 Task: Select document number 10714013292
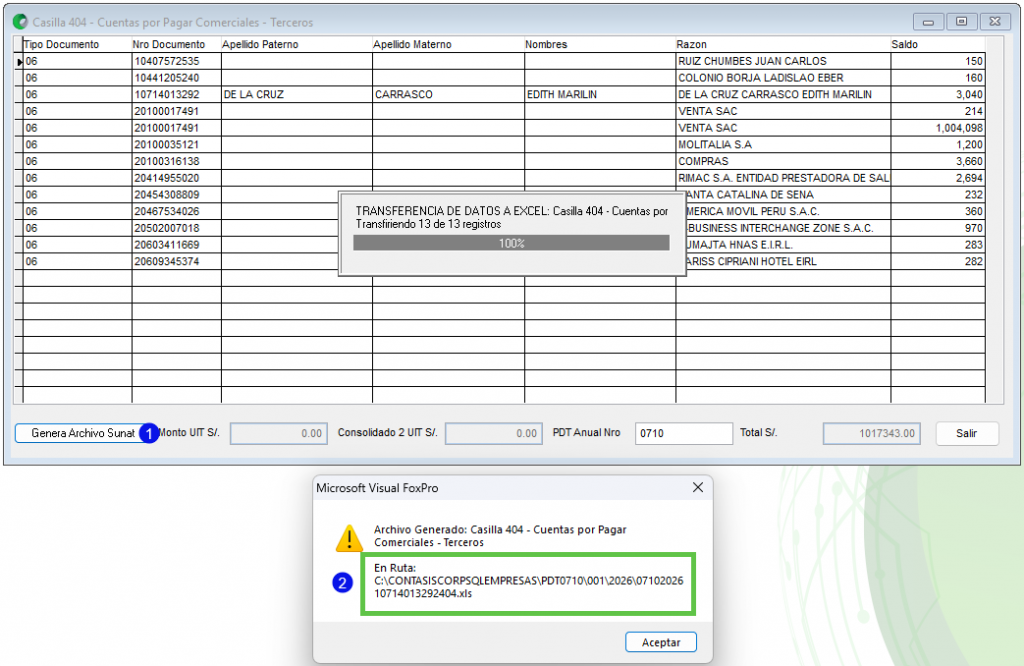(x=176, y=95)
